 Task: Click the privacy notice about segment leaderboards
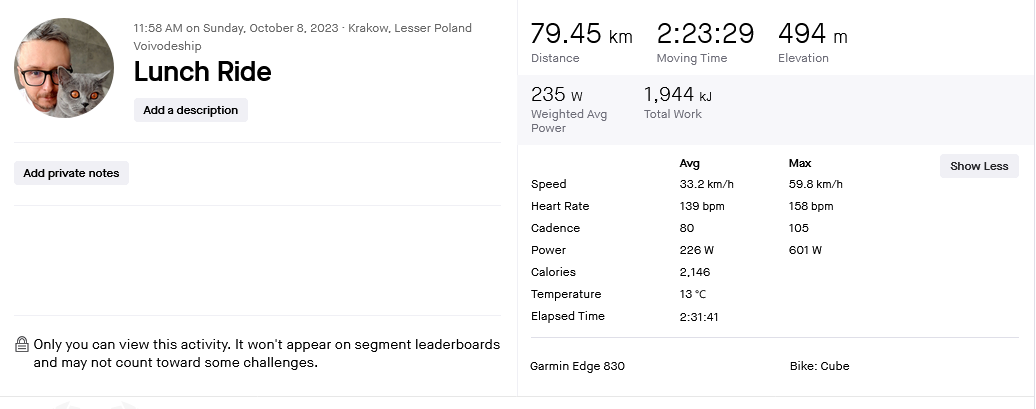[266, 353]
